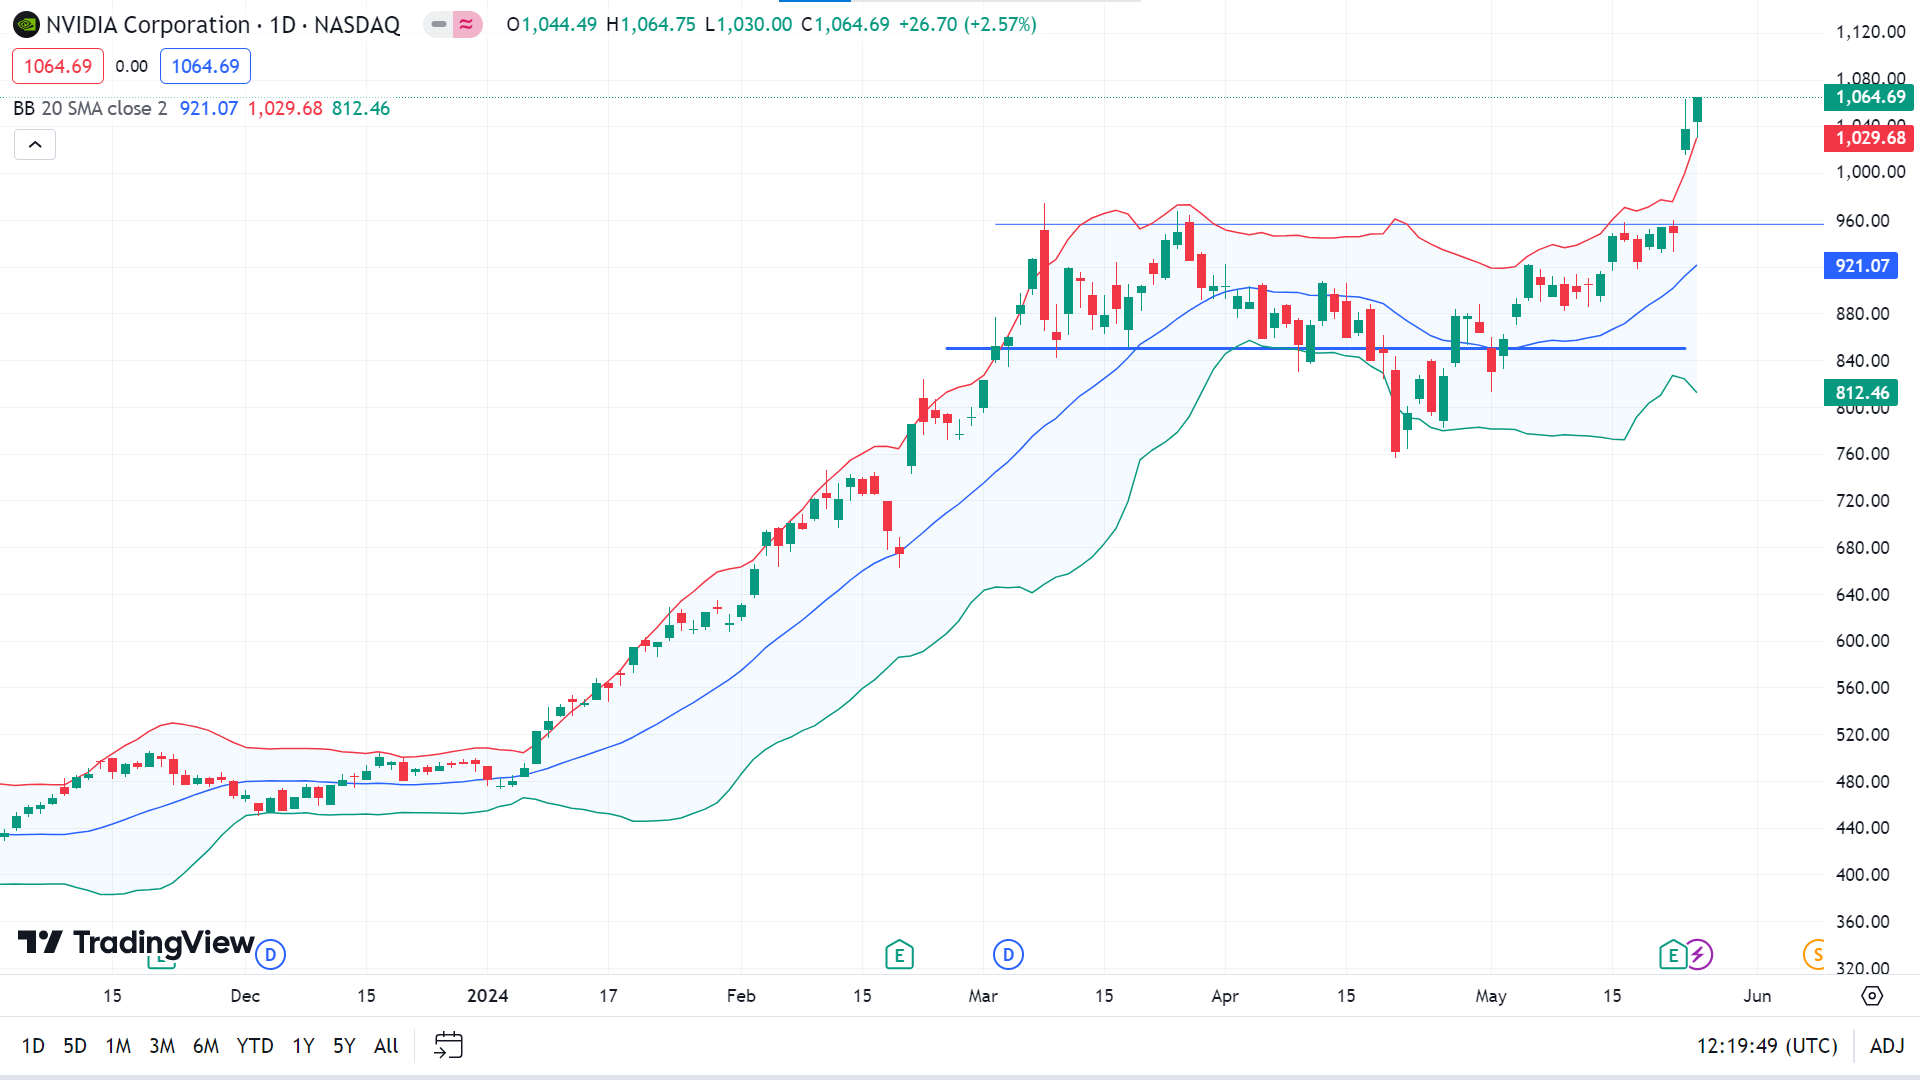This screenshot has height=1080, width=1920.
Task: Click the 1,120.00 price axis label
Action: (x=1870, y=32)
